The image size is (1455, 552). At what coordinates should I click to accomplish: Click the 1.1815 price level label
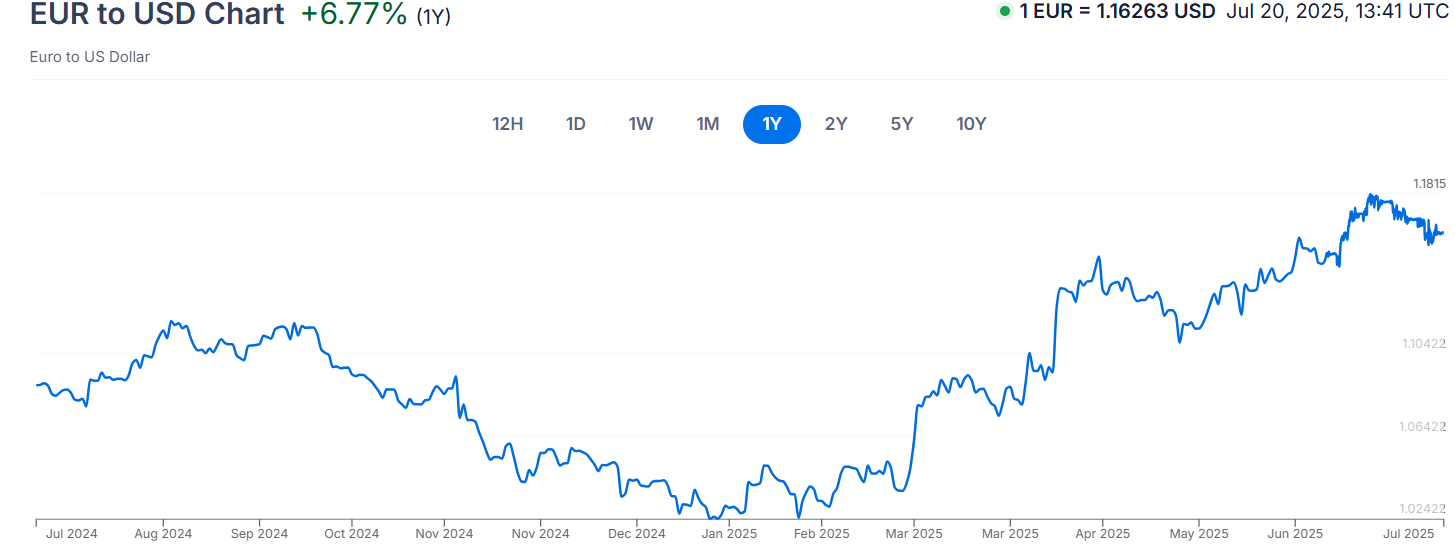pos(1429,183)
